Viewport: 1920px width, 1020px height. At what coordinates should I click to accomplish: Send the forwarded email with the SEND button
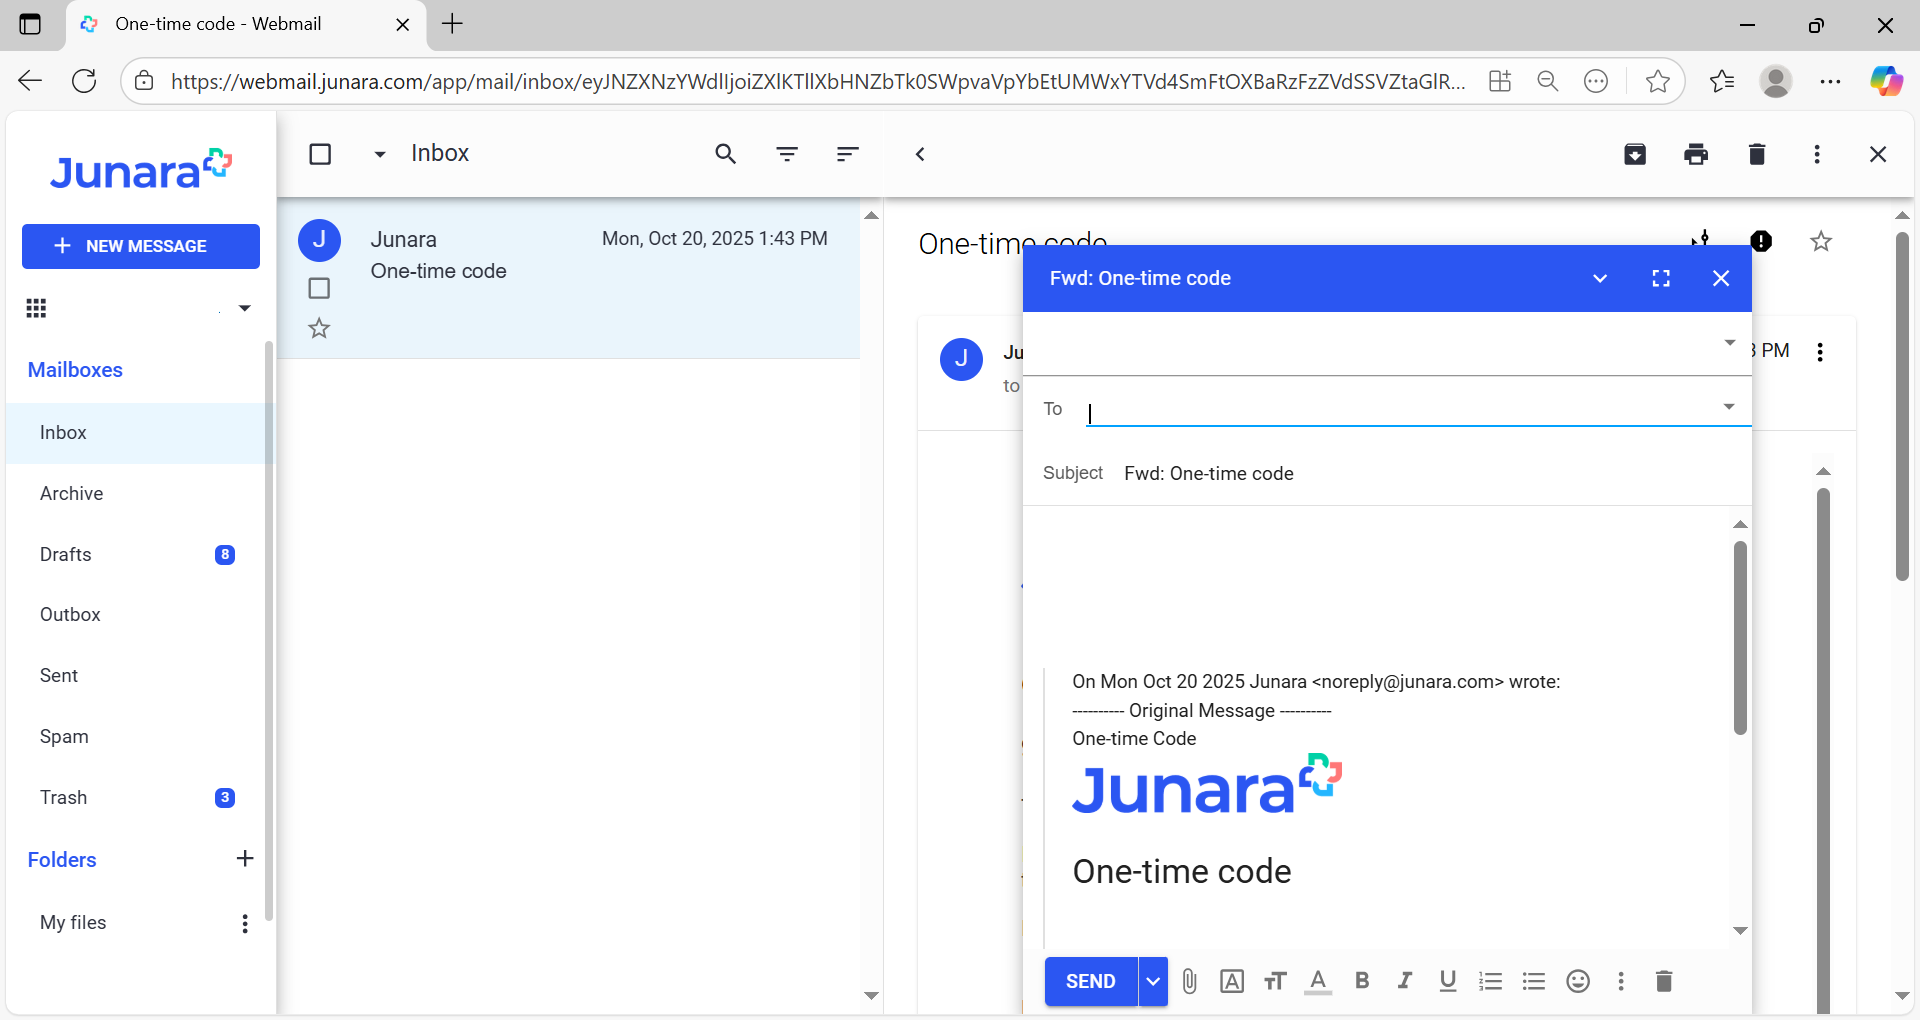[x=1091, y=981]
